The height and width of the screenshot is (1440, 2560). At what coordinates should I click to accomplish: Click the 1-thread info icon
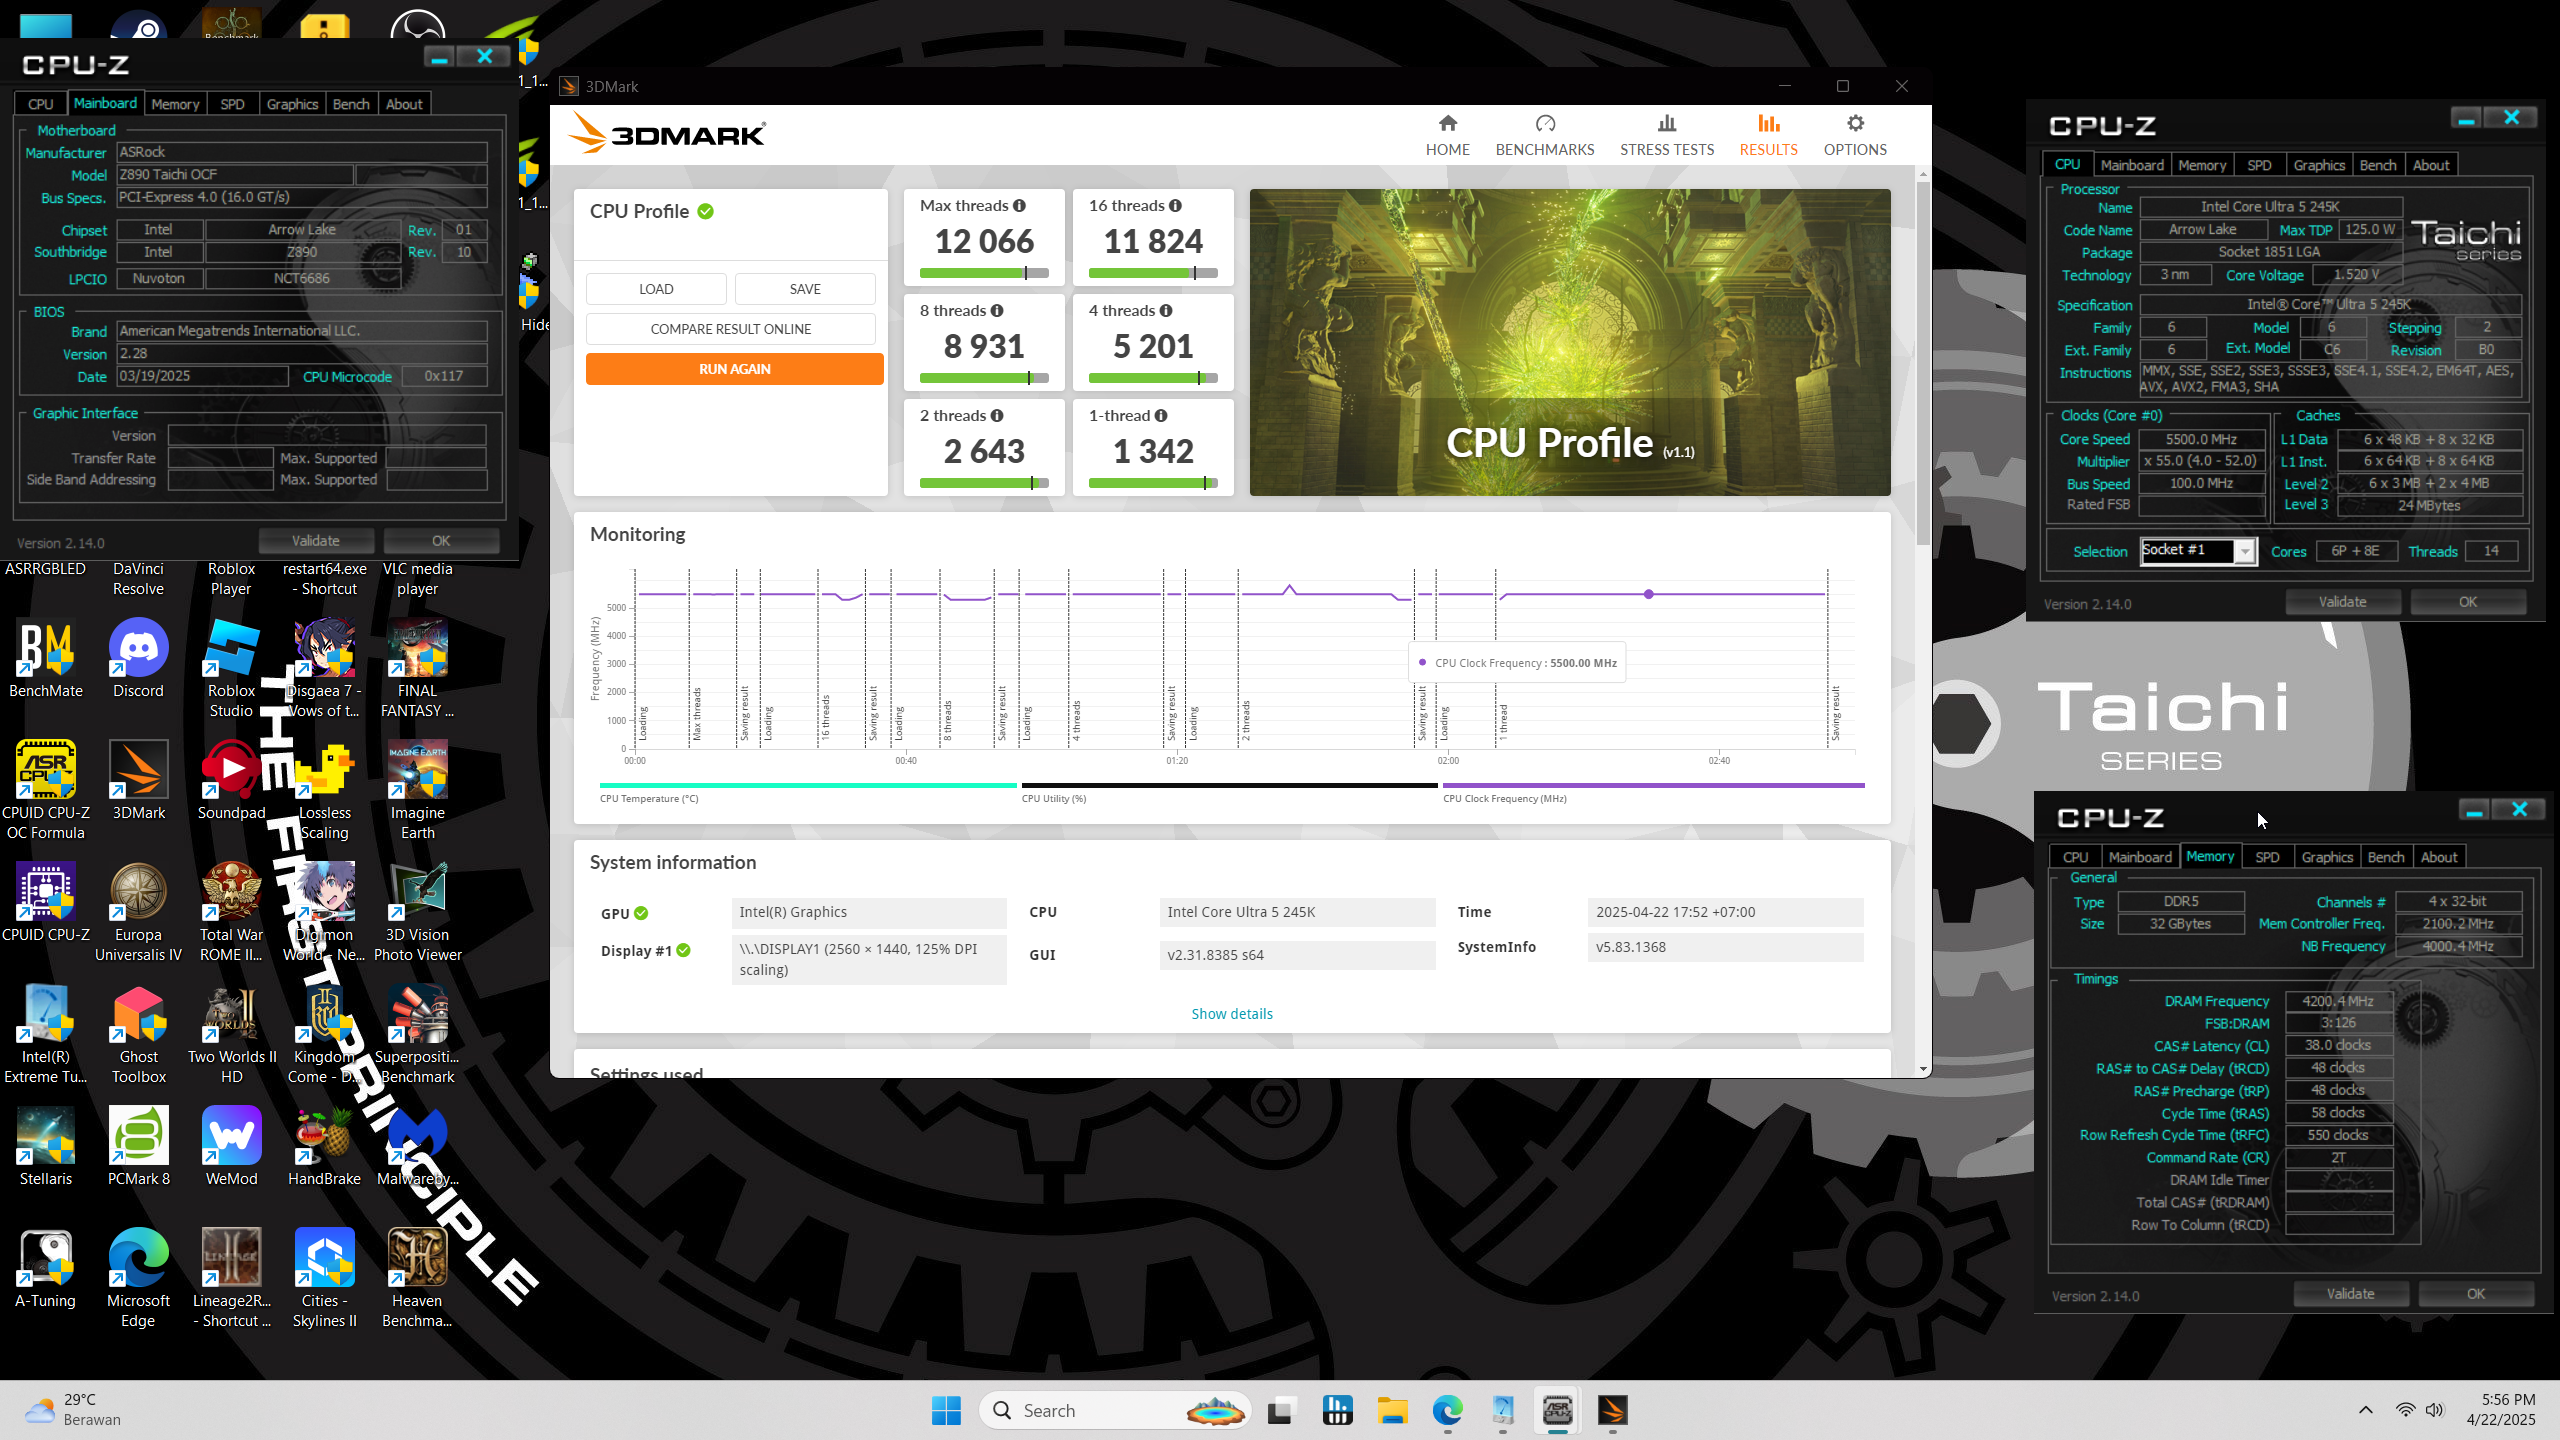click(x=1161, y=416)
